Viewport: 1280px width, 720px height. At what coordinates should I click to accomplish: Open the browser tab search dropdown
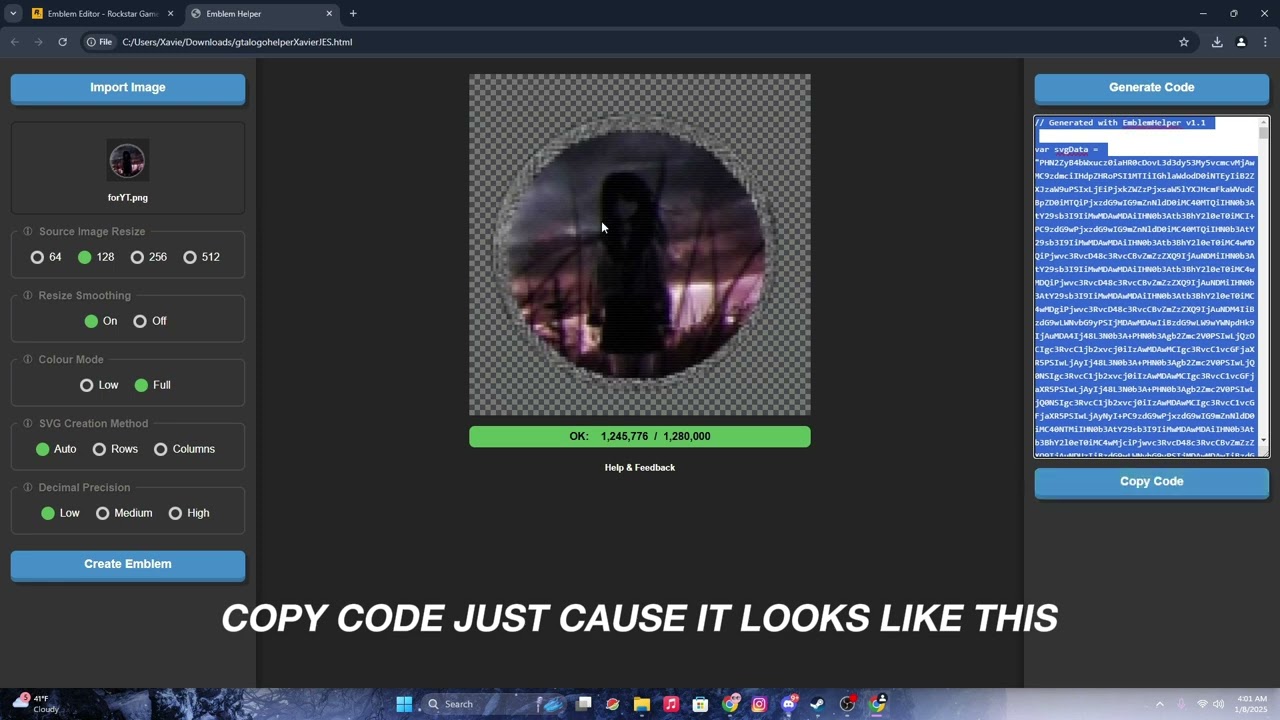[x=13, y=14]
